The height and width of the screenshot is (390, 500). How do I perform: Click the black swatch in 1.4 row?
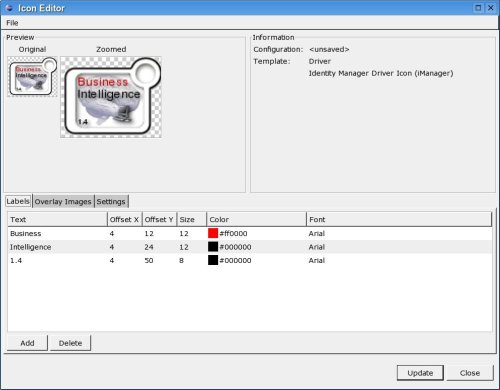pyautogui.click(x=213, y=260)
